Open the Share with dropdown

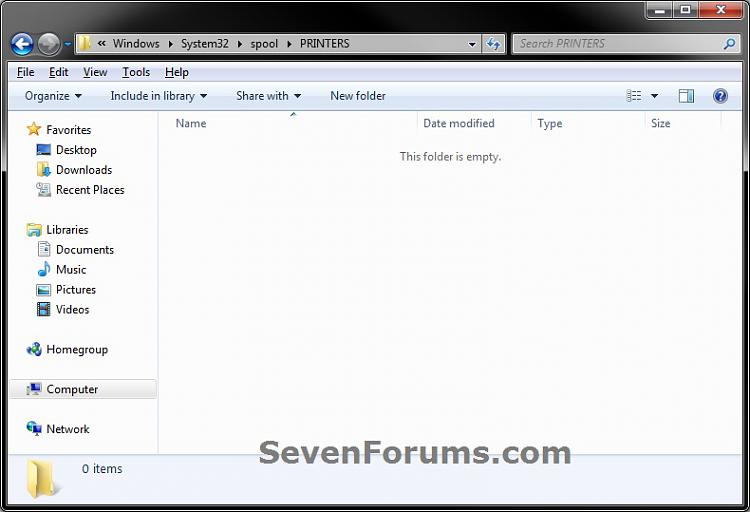(x=268, y=96)
